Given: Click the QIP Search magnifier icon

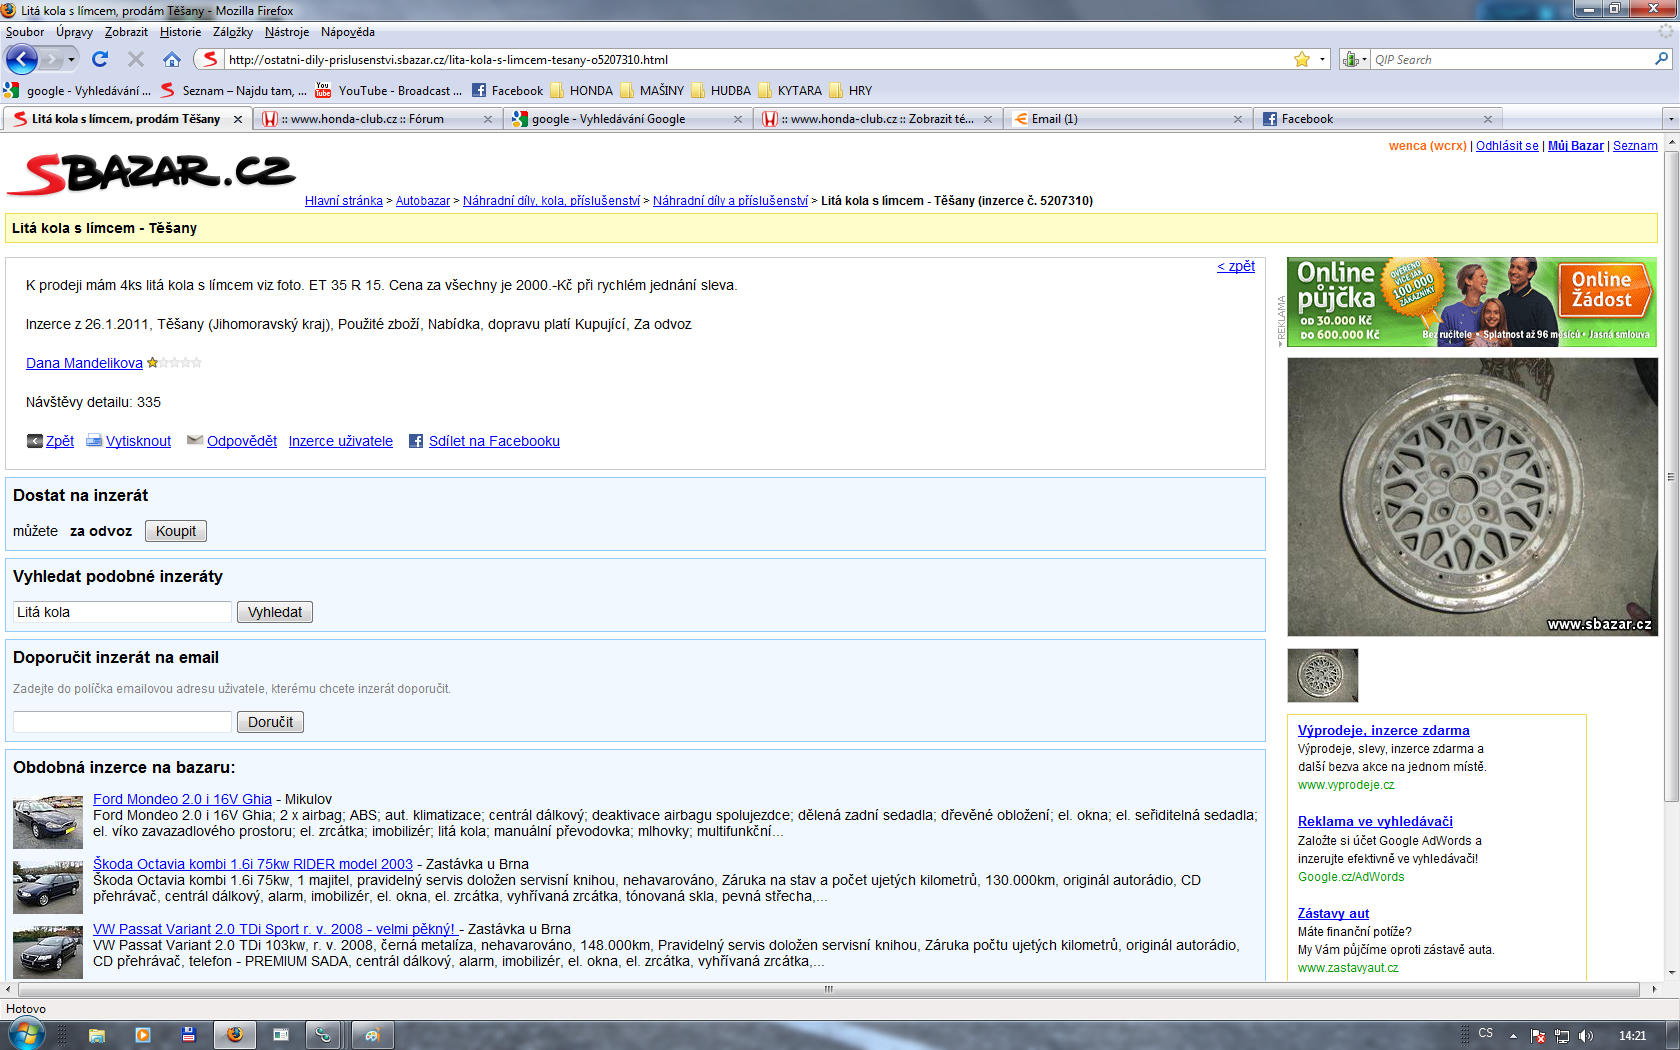Looking at the screenshot, I should 1661,59.
